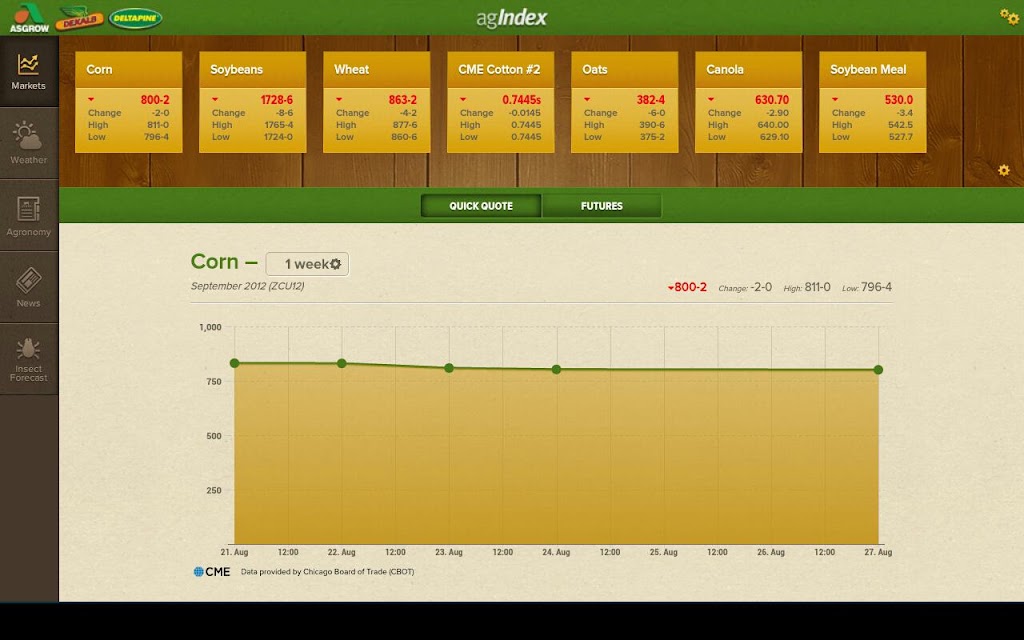Viewport: 1024px width, 640px height.
Task: Open commodity tiles settings gear icon
Action: click(x=1004, y=170)
